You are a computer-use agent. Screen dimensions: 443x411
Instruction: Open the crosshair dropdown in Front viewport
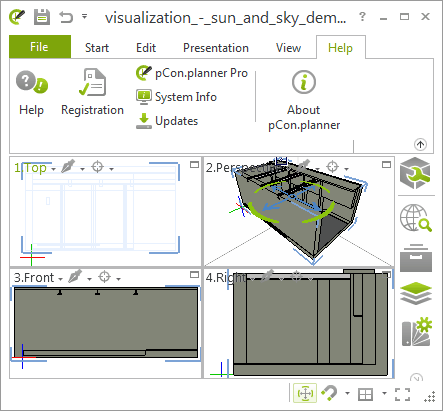(118, 279)
